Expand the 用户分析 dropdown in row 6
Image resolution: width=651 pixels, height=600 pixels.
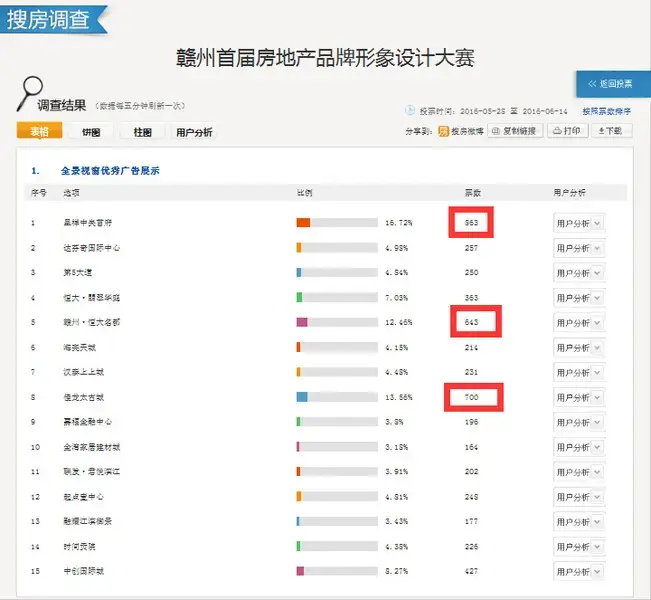(x=579, y=348)
